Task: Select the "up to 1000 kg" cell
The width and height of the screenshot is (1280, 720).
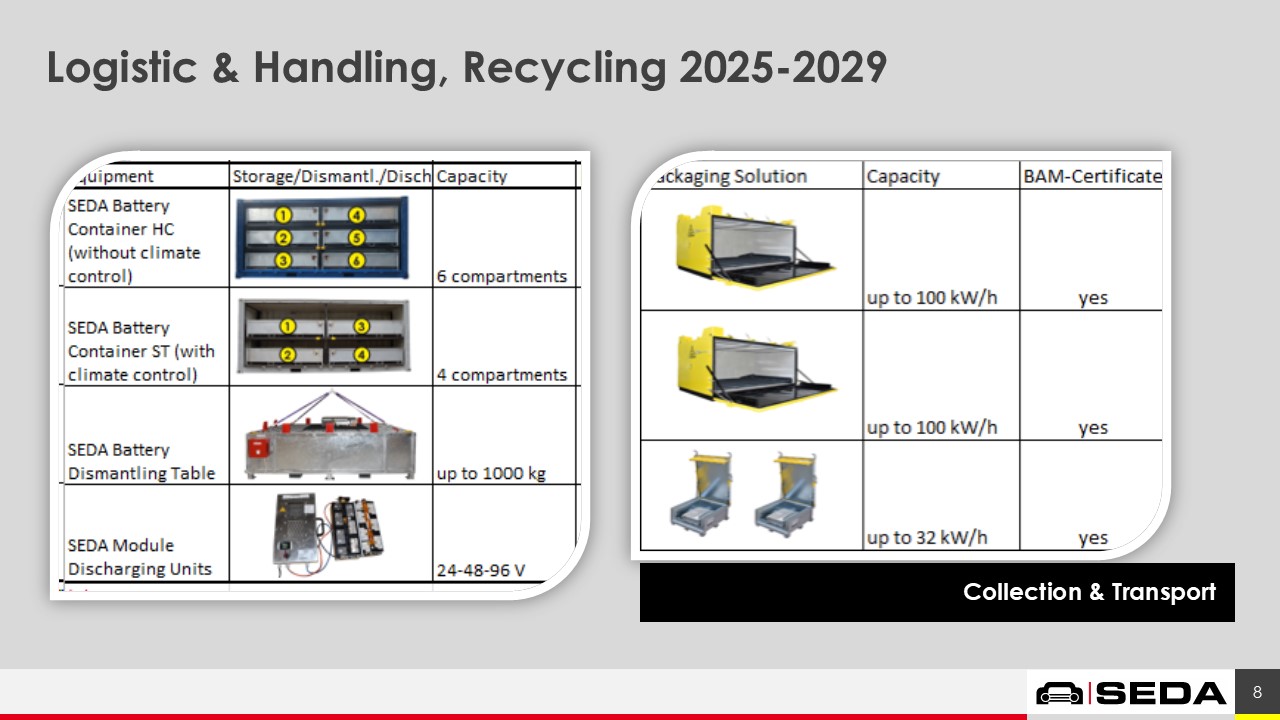Action: (x=491, y=473)
